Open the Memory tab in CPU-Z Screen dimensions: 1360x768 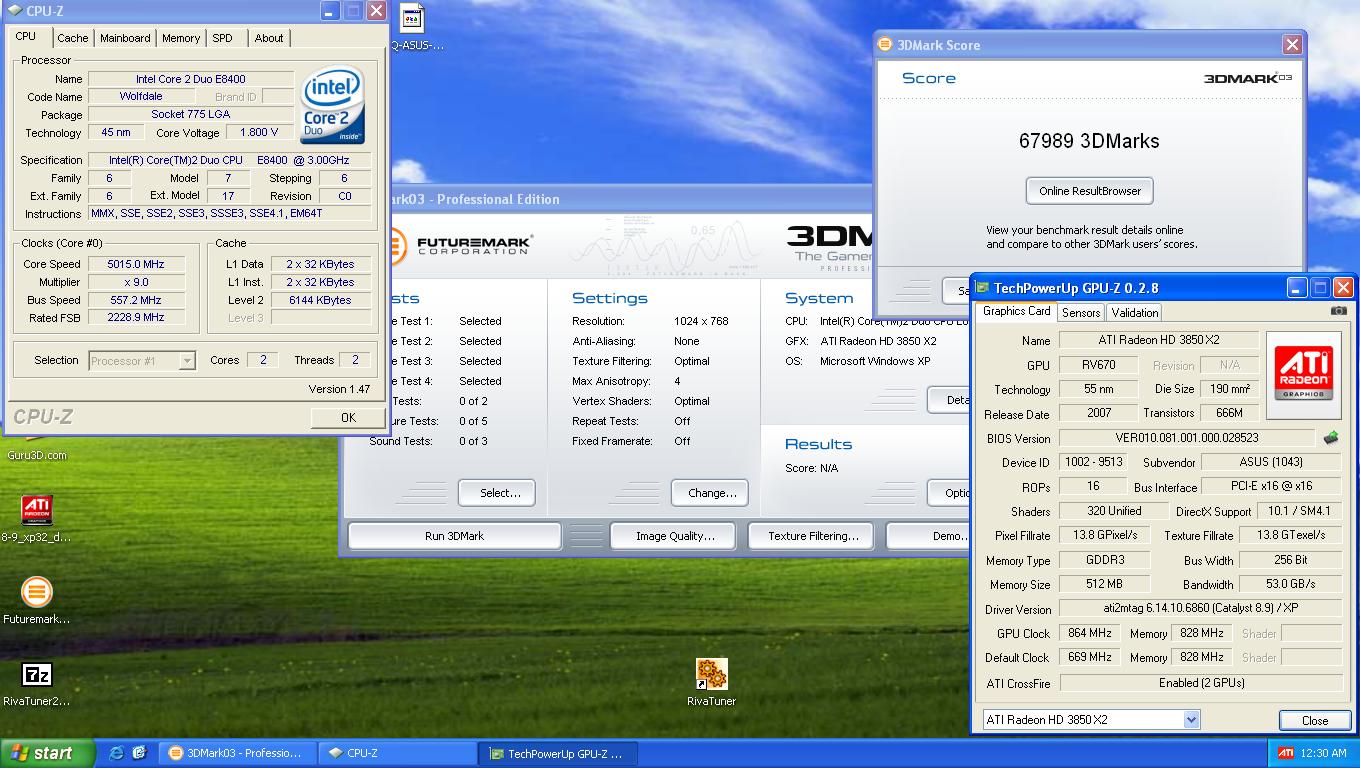coord(181,38)
